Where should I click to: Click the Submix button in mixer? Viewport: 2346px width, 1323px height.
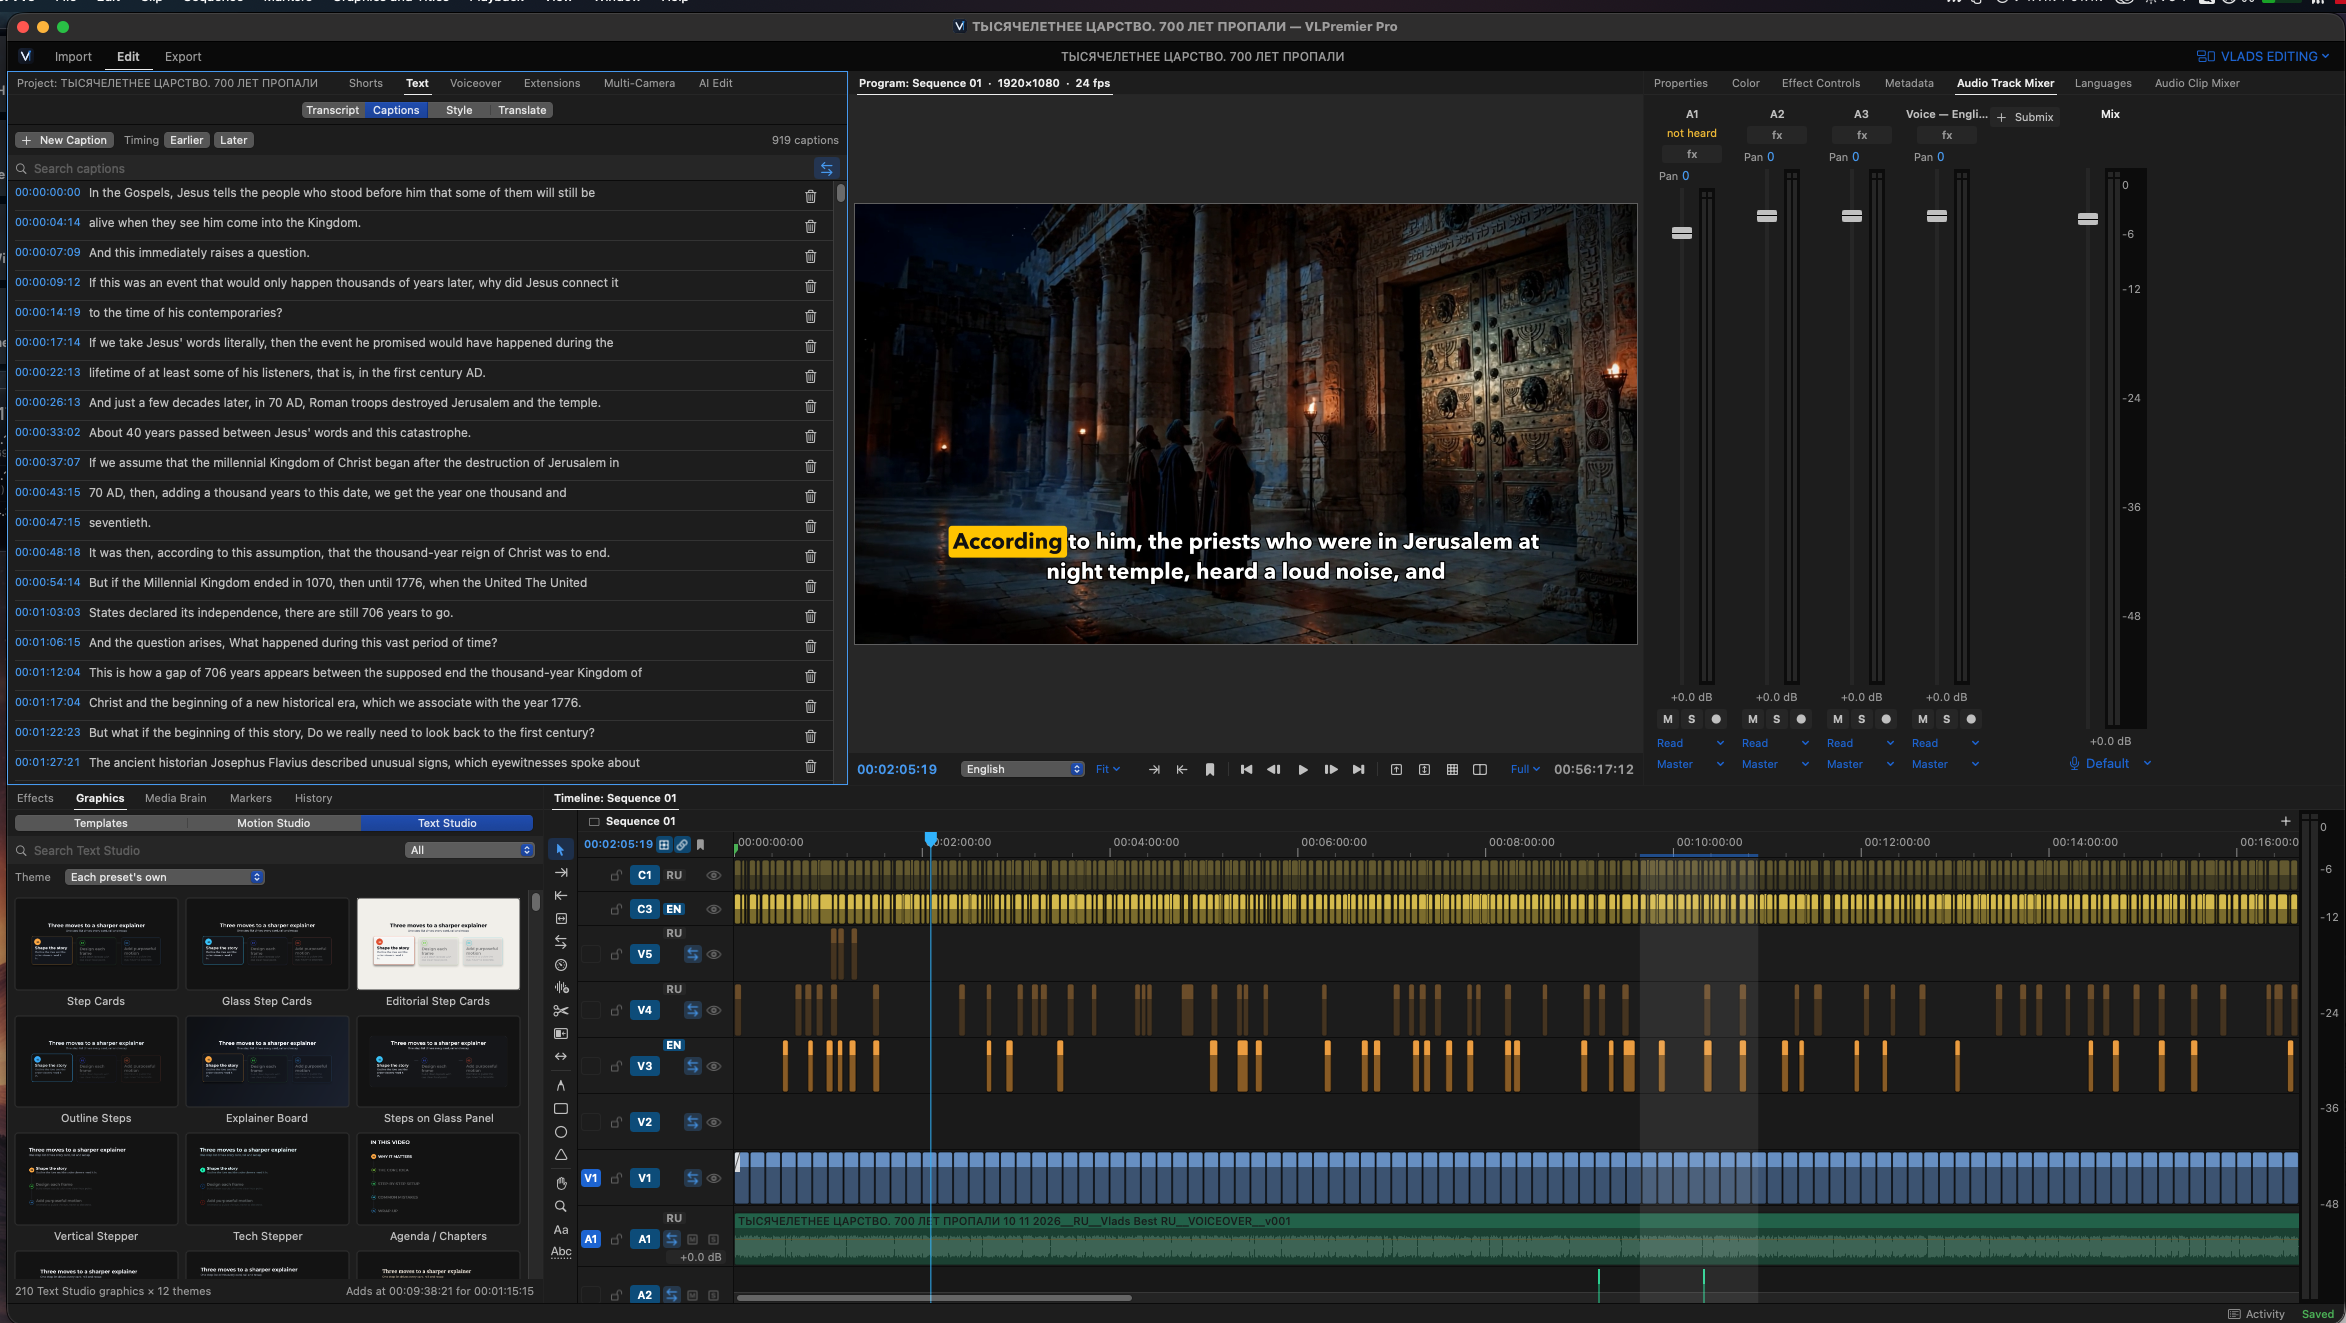[2025, 117]
